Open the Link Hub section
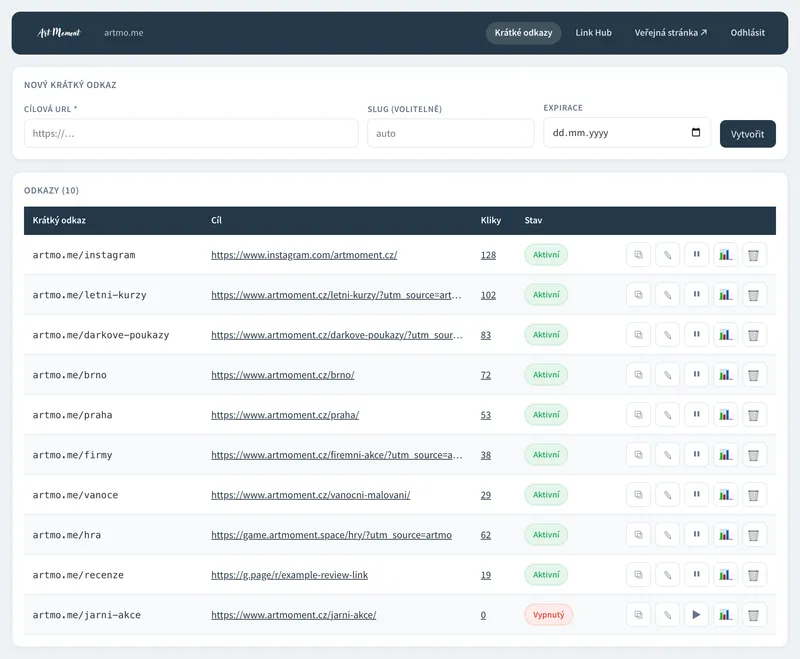This screenshot has height=659, width=800. 593,33
